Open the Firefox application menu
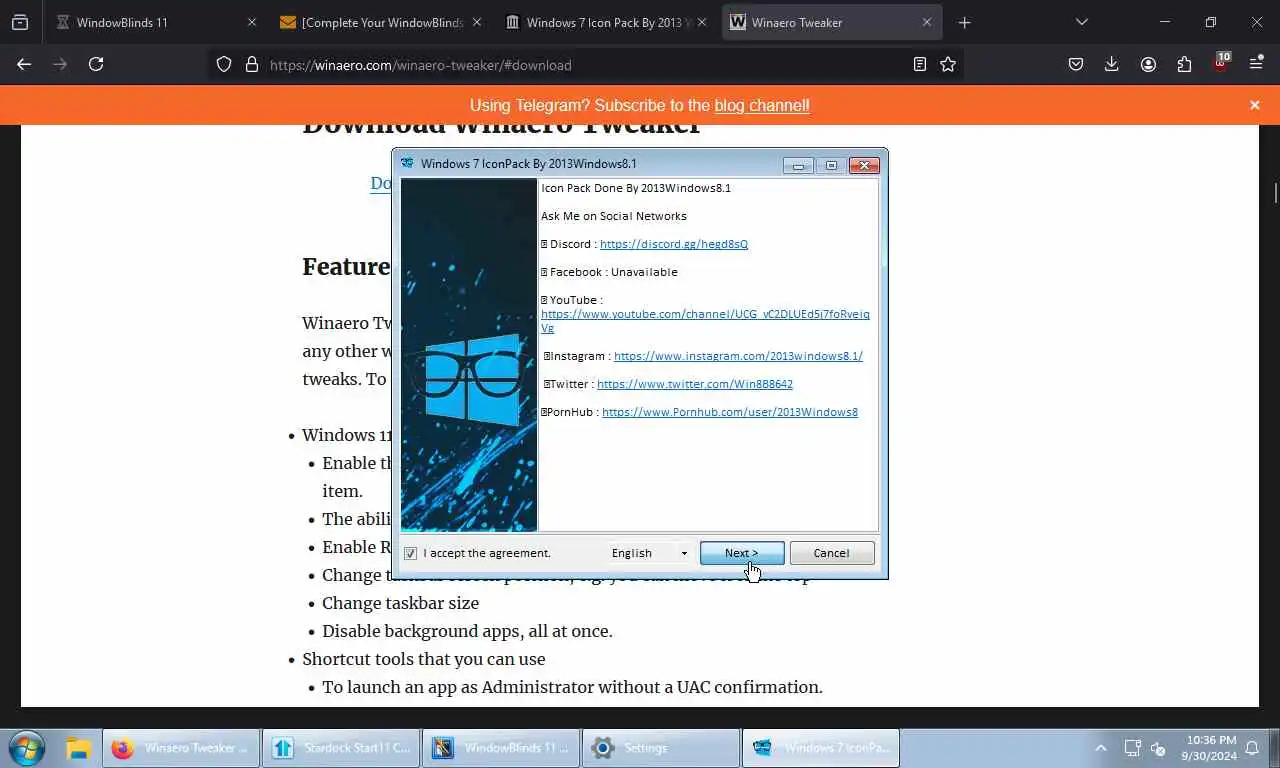Viewport: 1280px width, 768px height. pyautogui.click(x=1257, y=64)
